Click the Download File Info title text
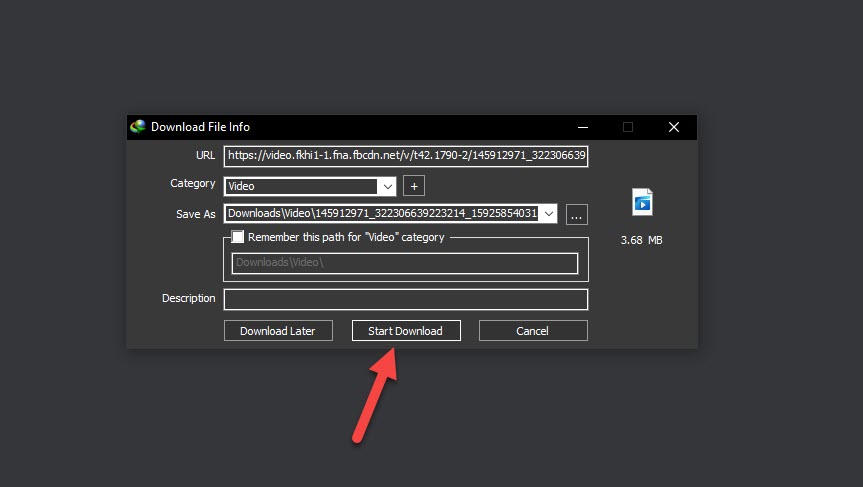The height and width of the screenshot is (487, 863). pyautogui.click(x=200, y=127)
